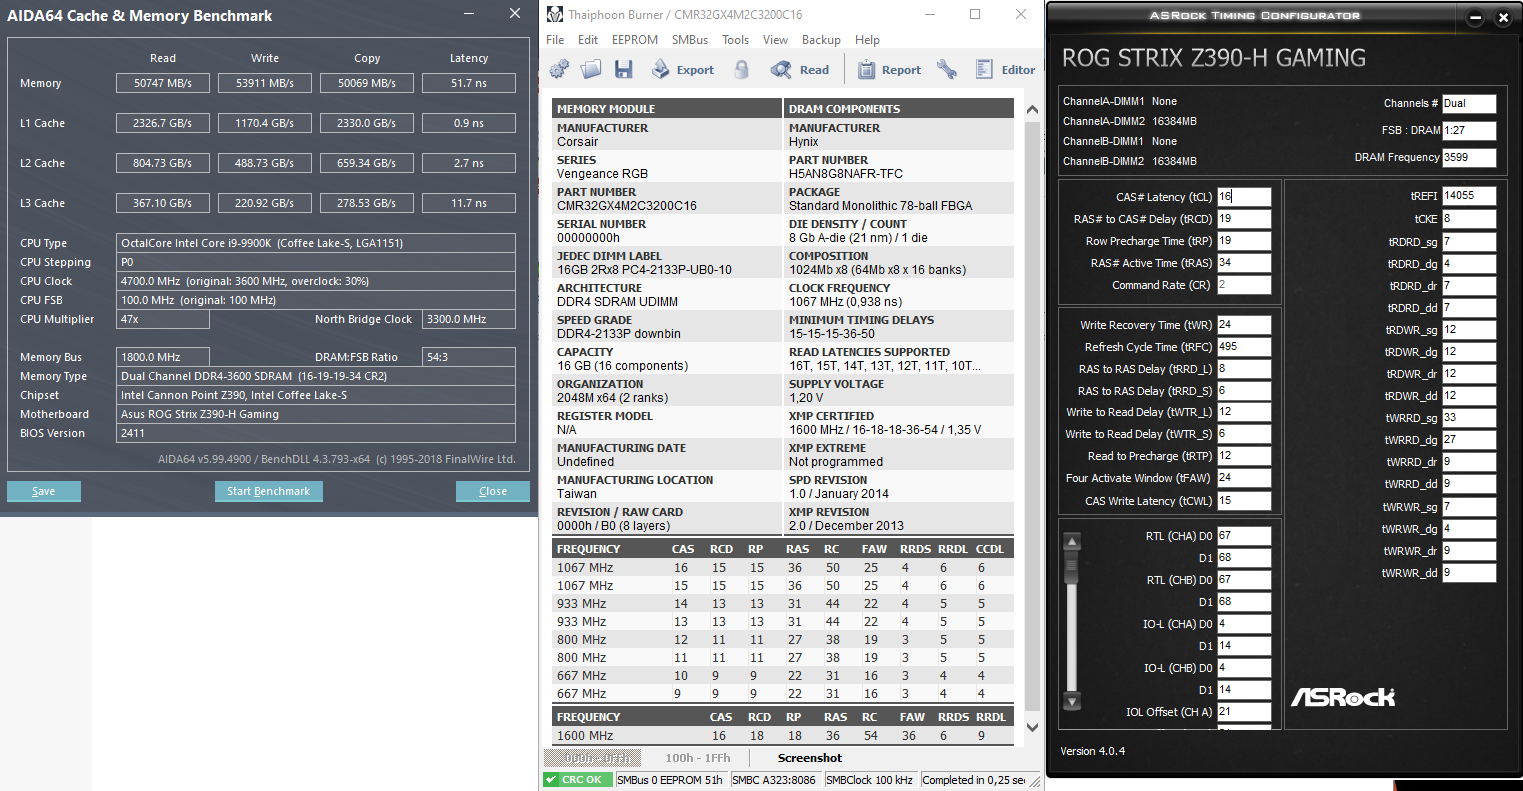Click the gear settings icon in Thaiphoon Burner toolbar
The image size is (1523, 791).
click(x=559, y=69)
